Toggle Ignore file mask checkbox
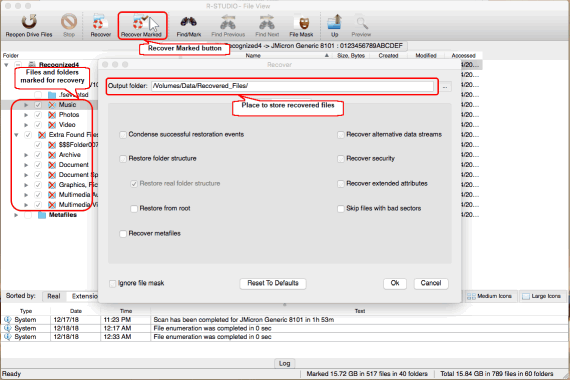570x380 pixels. tap(113, 283)
